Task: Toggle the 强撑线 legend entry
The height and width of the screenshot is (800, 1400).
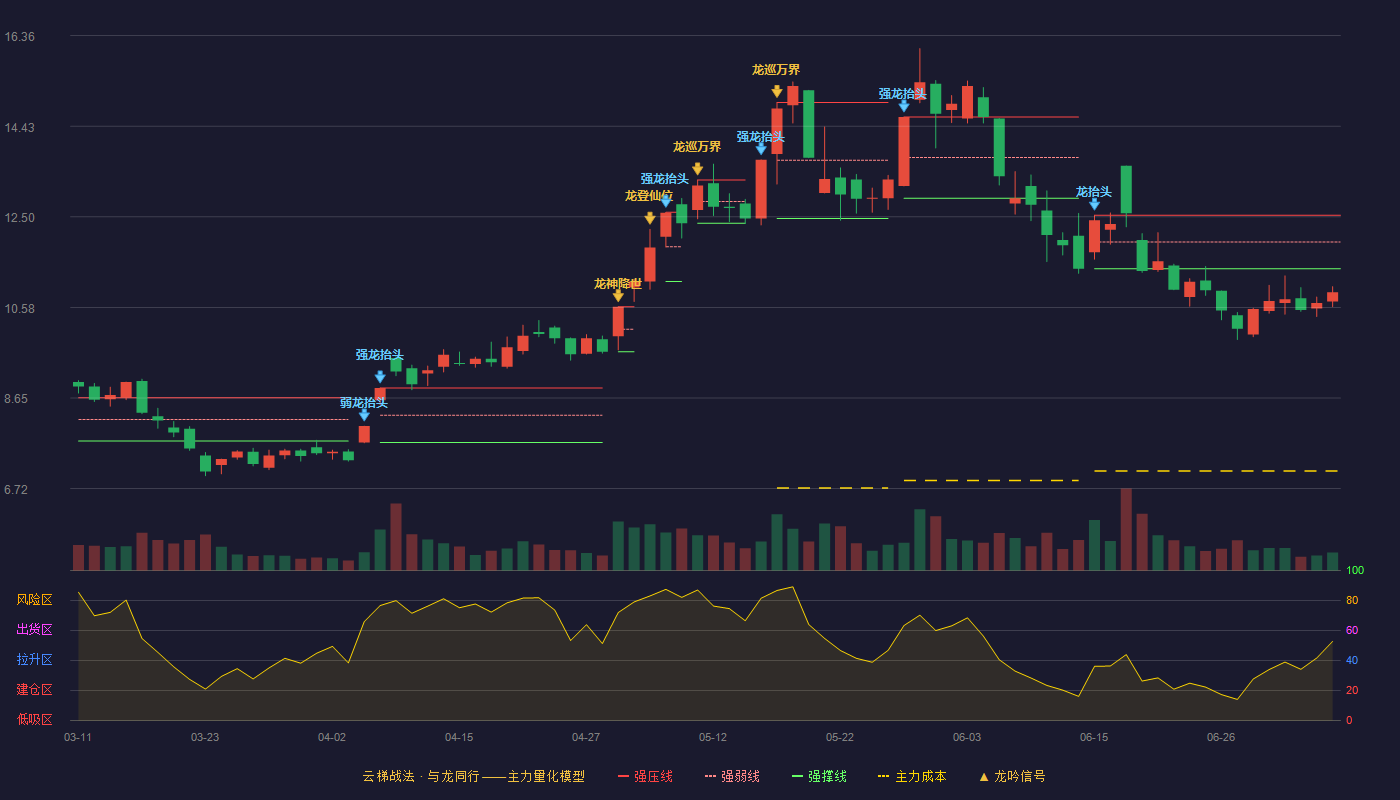Action: tap(819, 776)
